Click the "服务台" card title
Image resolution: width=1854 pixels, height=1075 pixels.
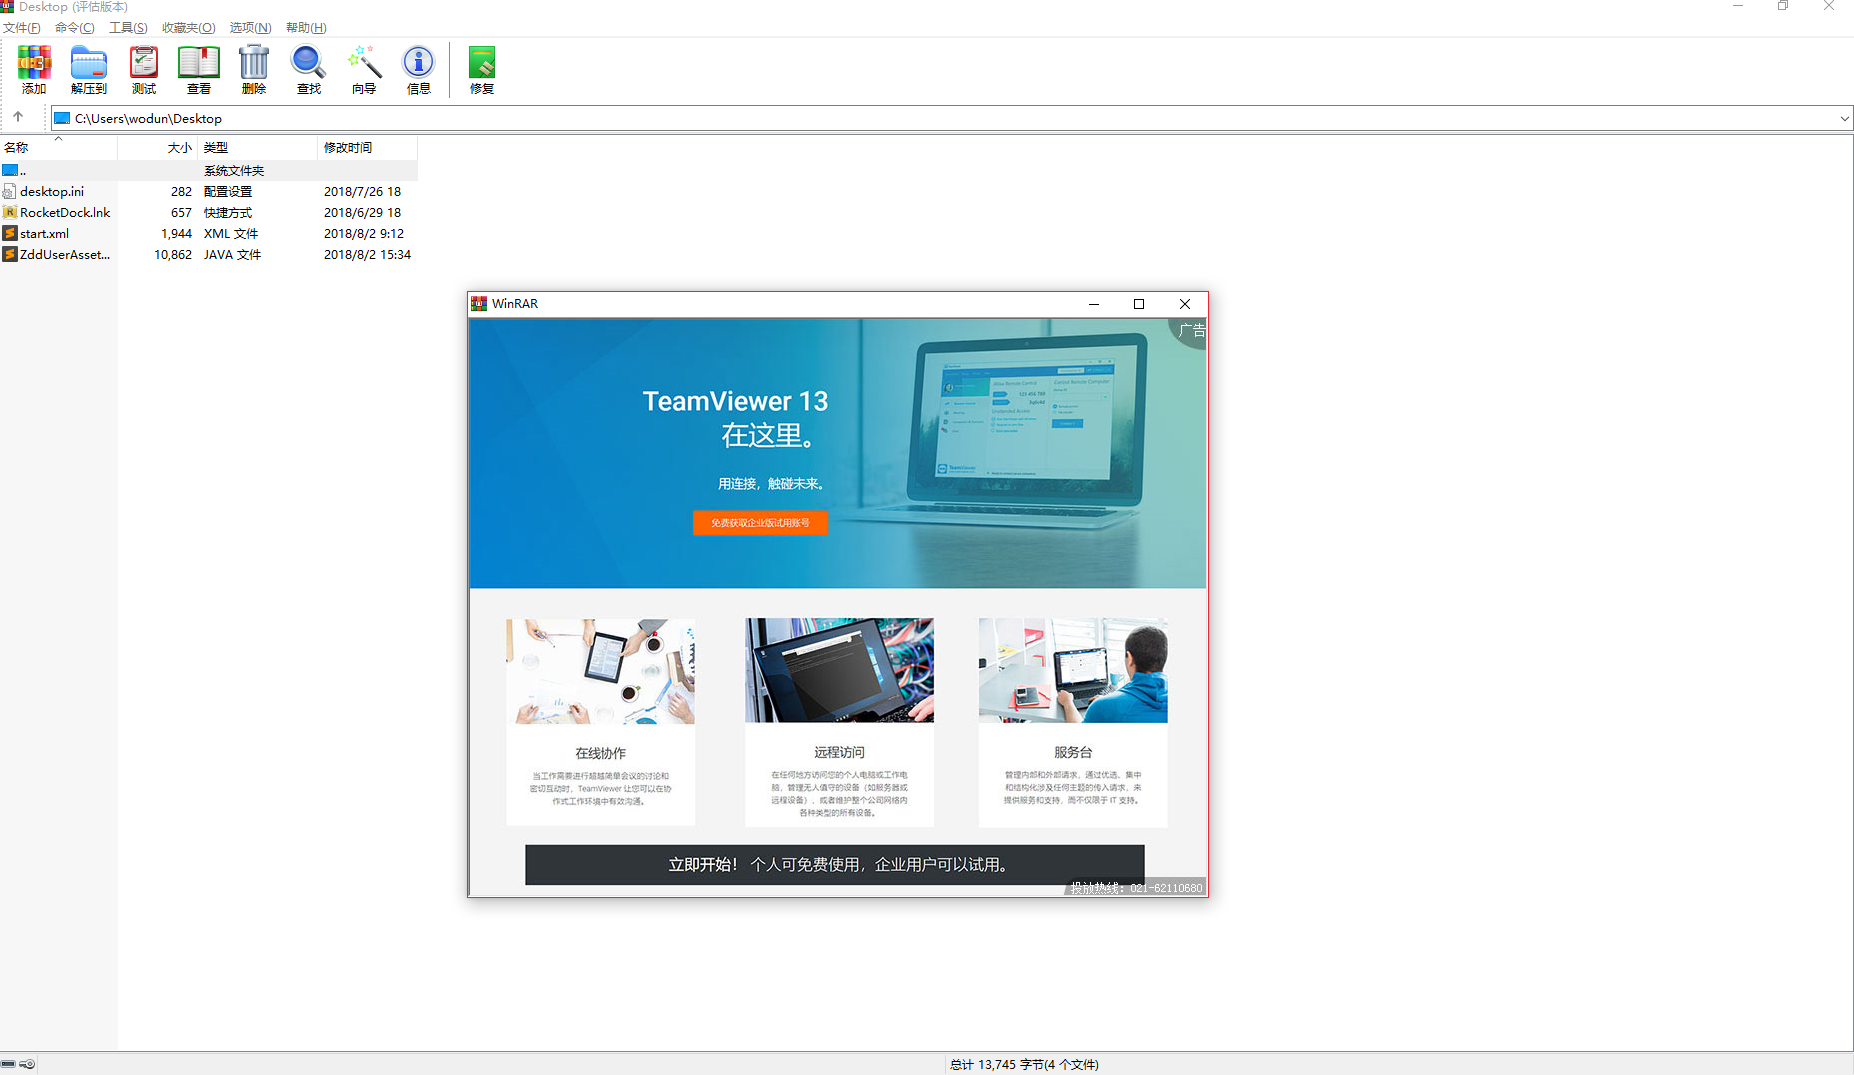[x=1073, y=752]
